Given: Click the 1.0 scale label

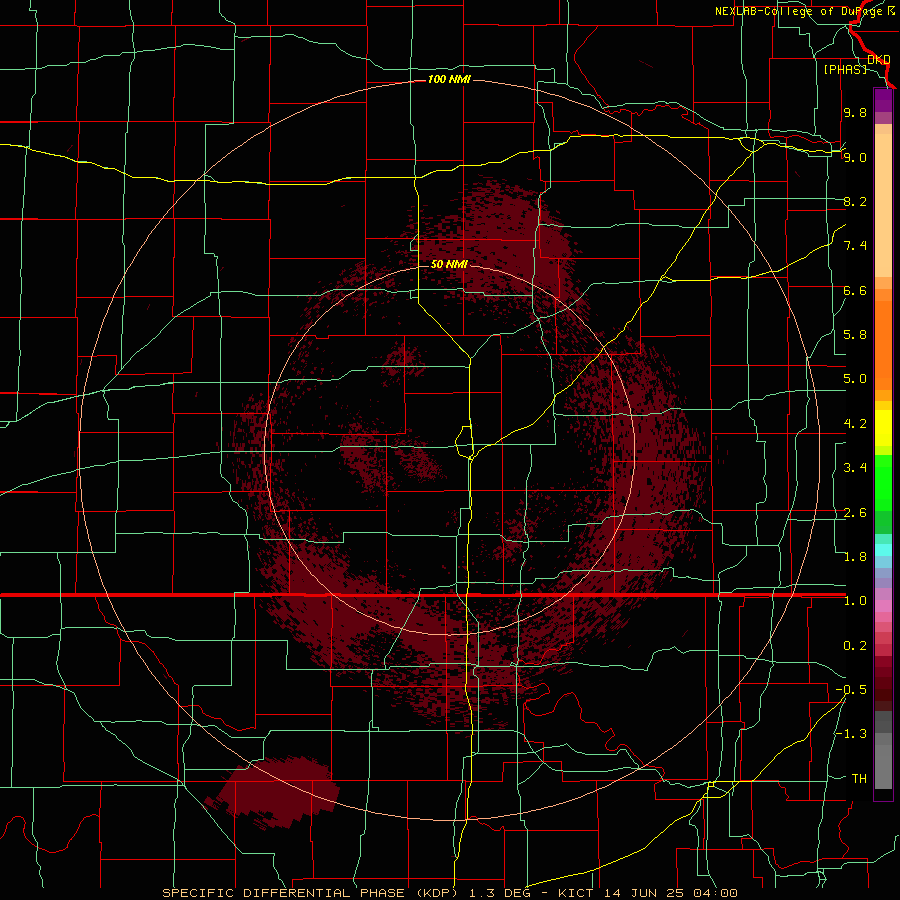Looking at the screenshot, I should 855,601.
